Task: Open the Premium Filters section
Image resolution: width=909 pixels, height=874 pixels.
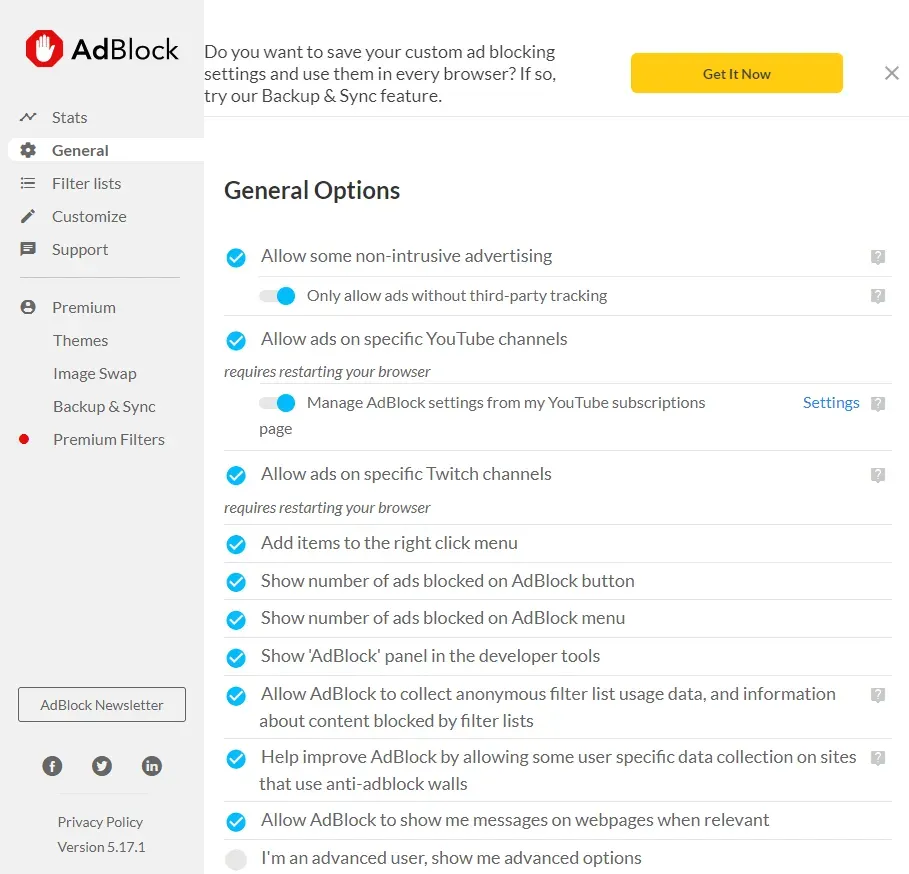Action: pos(107,439)
